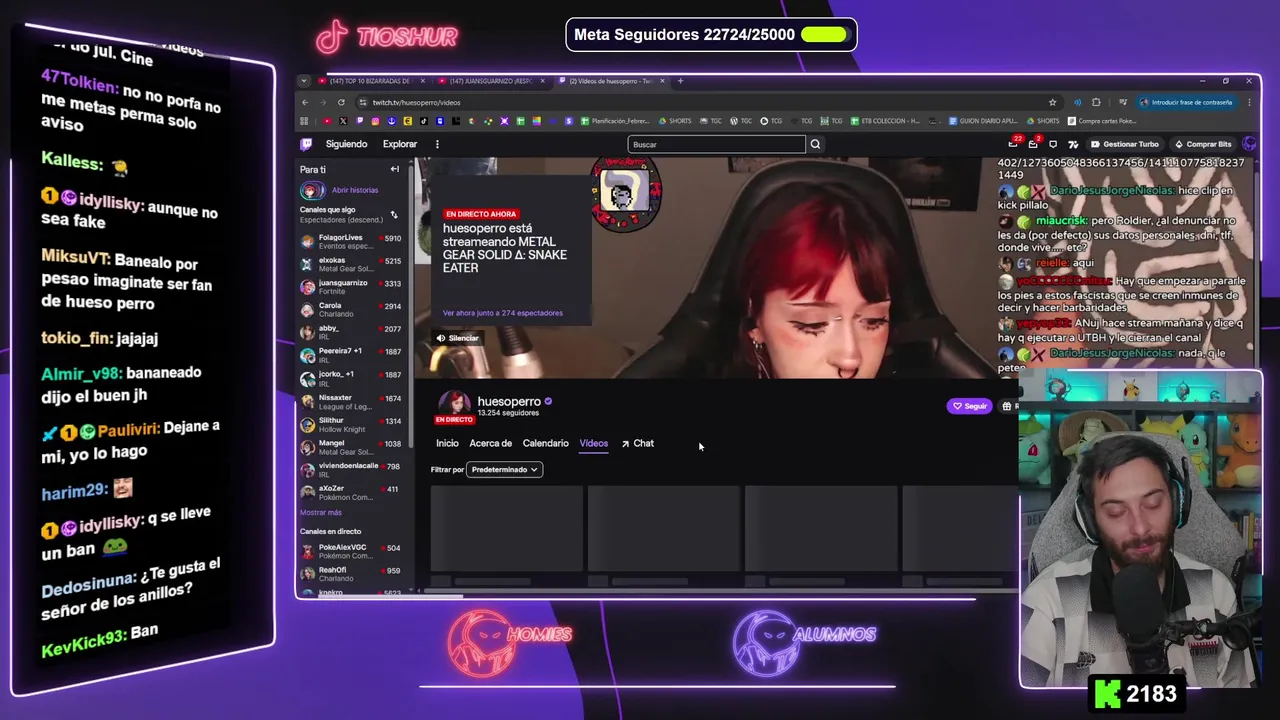Open ReahOfi channel in sidebar
The height and width of the screenshot is (720, 1280).
point(352,574)
